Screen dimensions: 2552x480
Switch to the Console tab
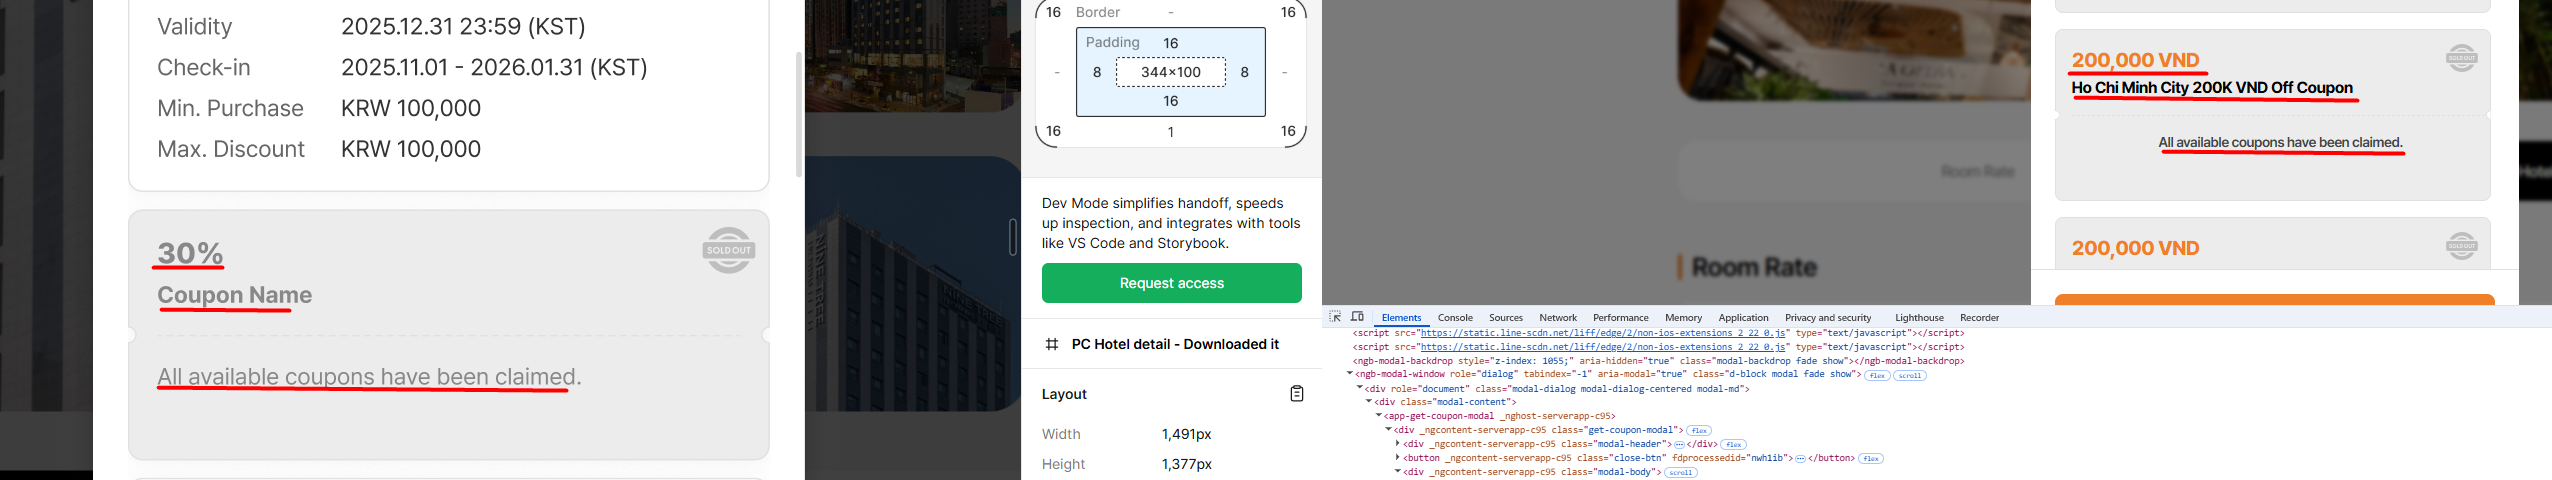pos(1454,318)
